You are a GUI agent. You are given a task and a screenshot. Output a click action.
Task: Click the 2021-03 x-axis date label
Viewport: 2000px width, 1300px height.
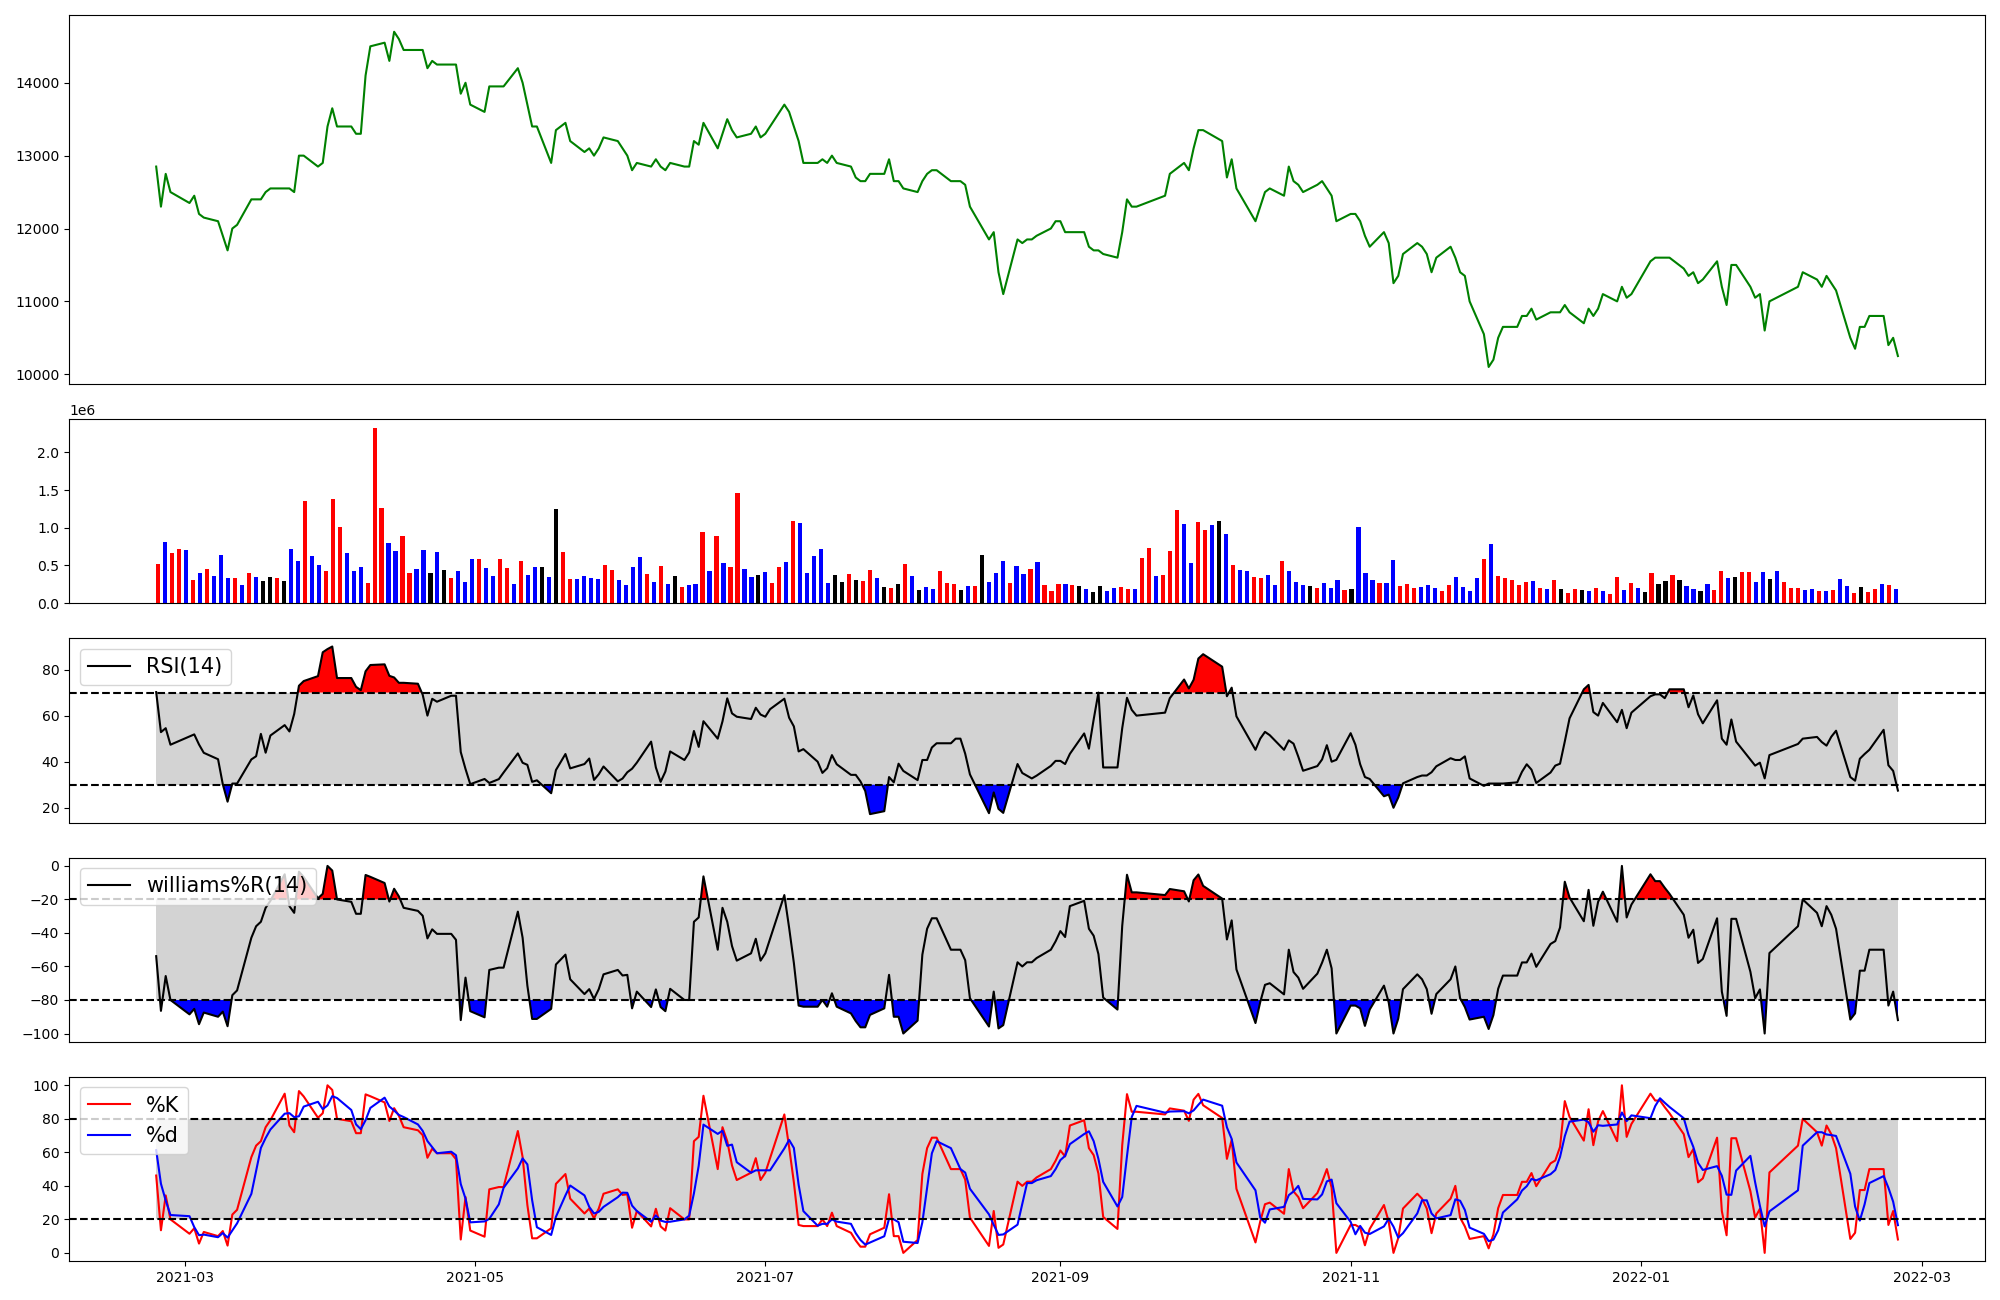coord(184,1276)
